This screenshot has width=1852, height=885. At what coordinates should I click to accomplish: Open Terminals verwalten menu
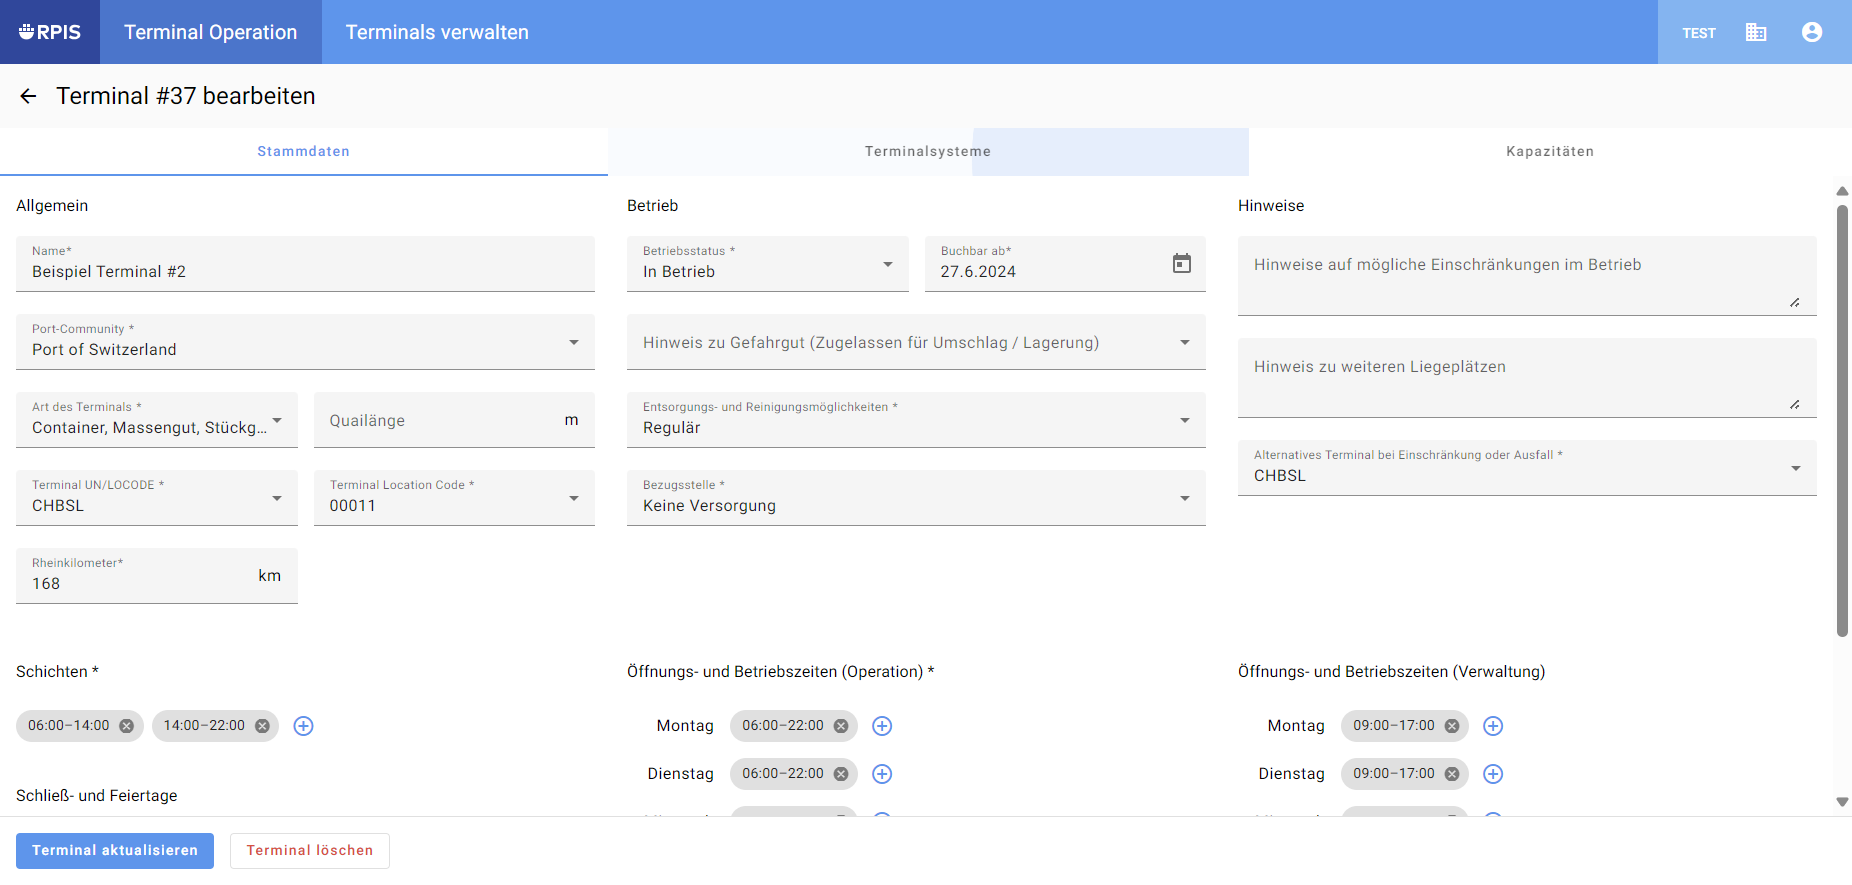(437, 32)
